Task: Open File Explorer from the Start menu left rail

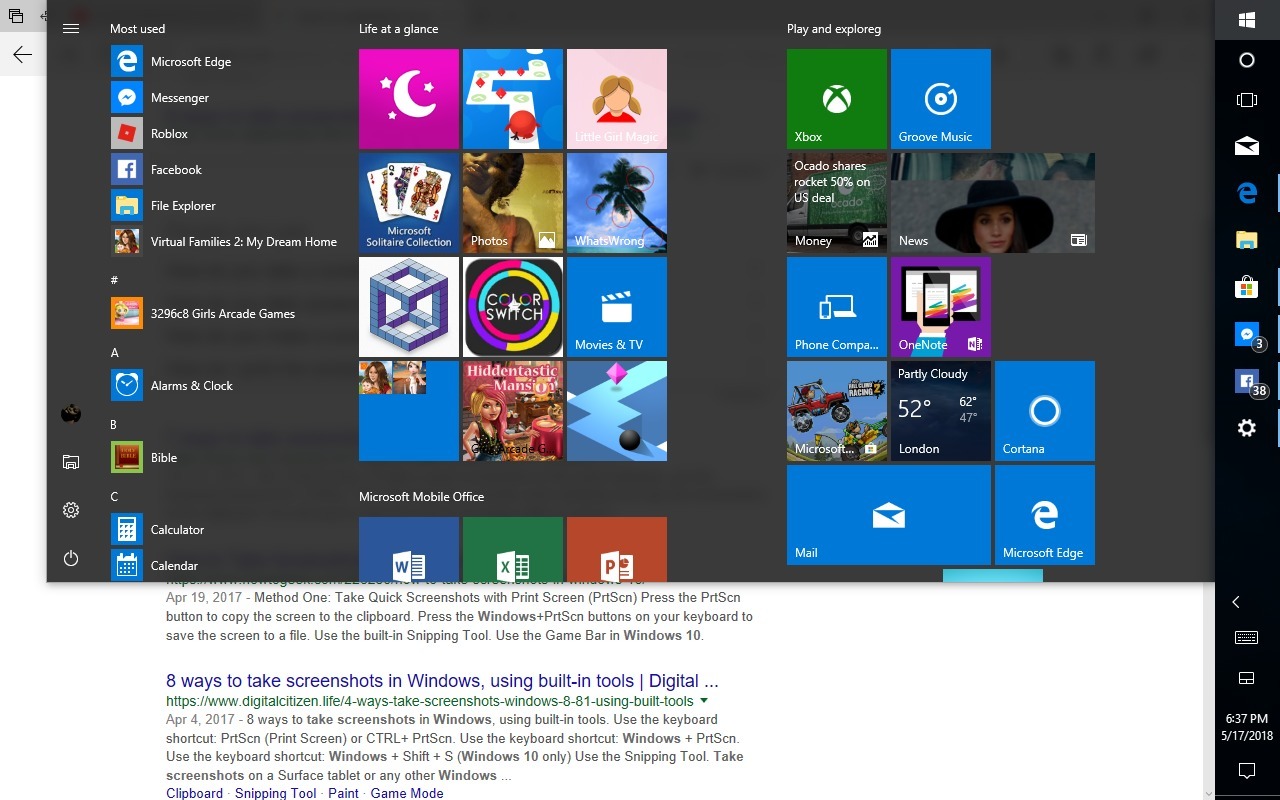Action: click(x=71, y=462)
